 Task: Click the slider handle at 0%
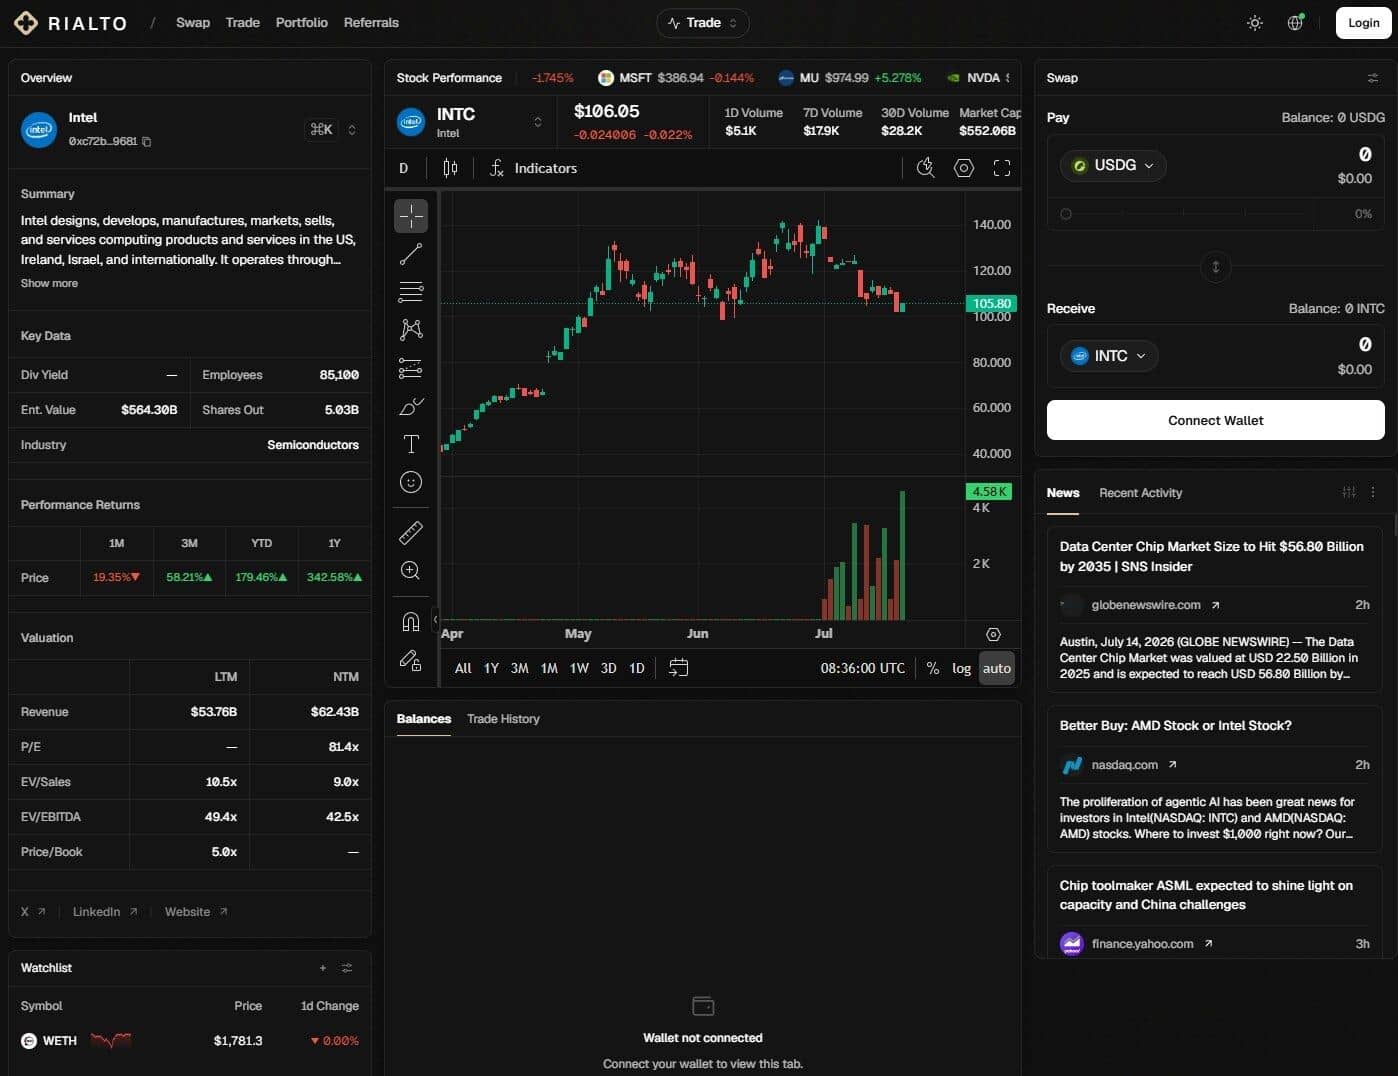pos(1066,214)
